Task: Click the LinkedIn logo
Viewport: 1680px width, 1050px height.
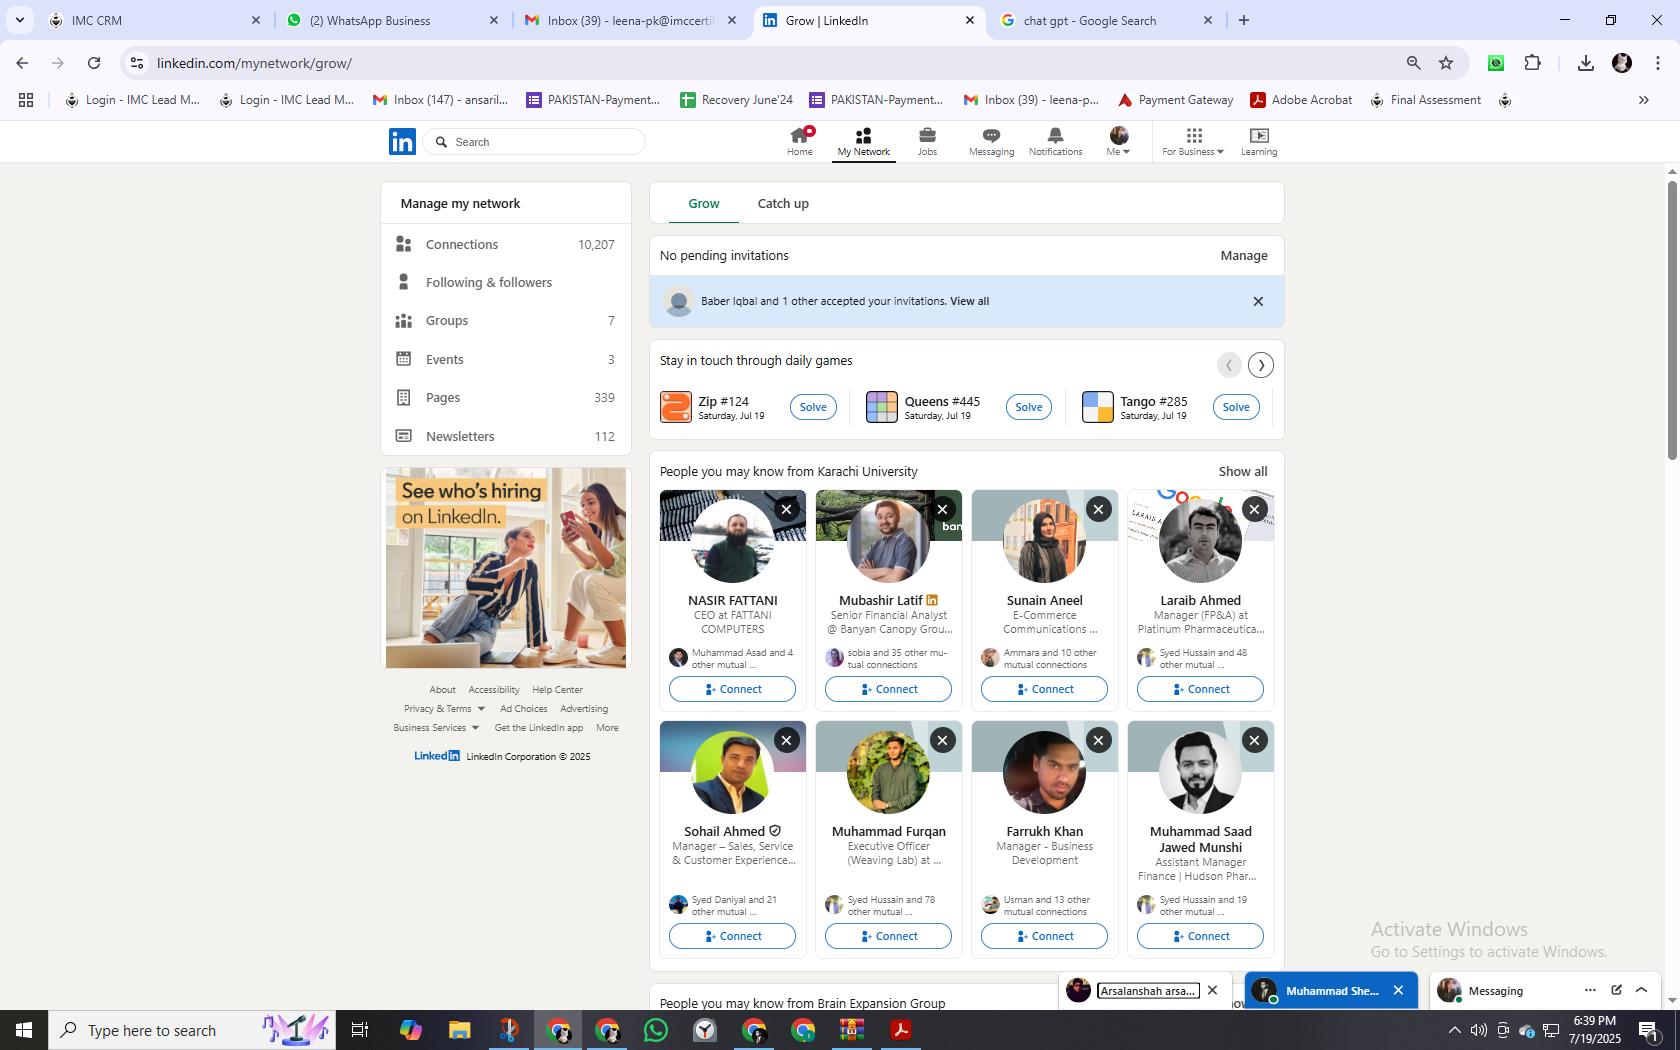Action: [x=402, y=141]
